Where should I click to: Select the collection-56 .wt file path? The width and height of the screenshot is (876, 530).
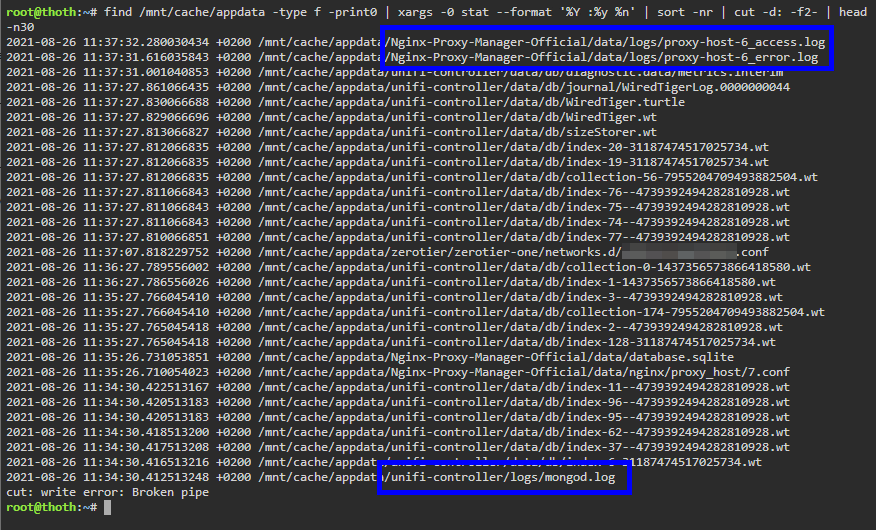click(x=538, y=178)
